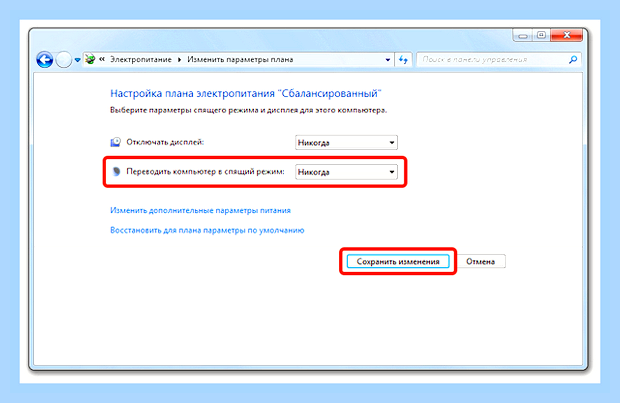Click the moon sleep icon
Screen dimensions: 620x403
click(x=116, y=172)
